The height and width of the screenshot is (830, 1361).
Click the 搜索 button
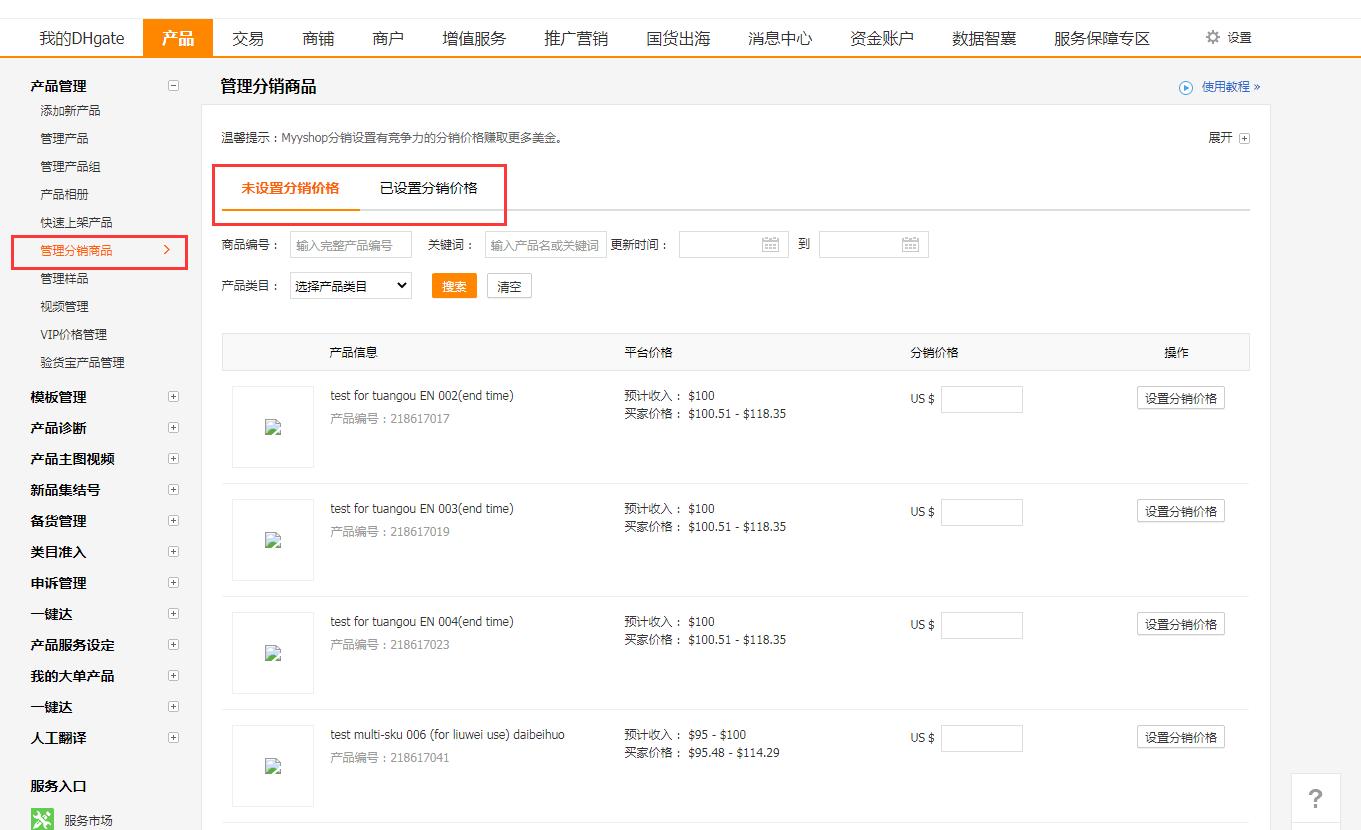[454, 285]
